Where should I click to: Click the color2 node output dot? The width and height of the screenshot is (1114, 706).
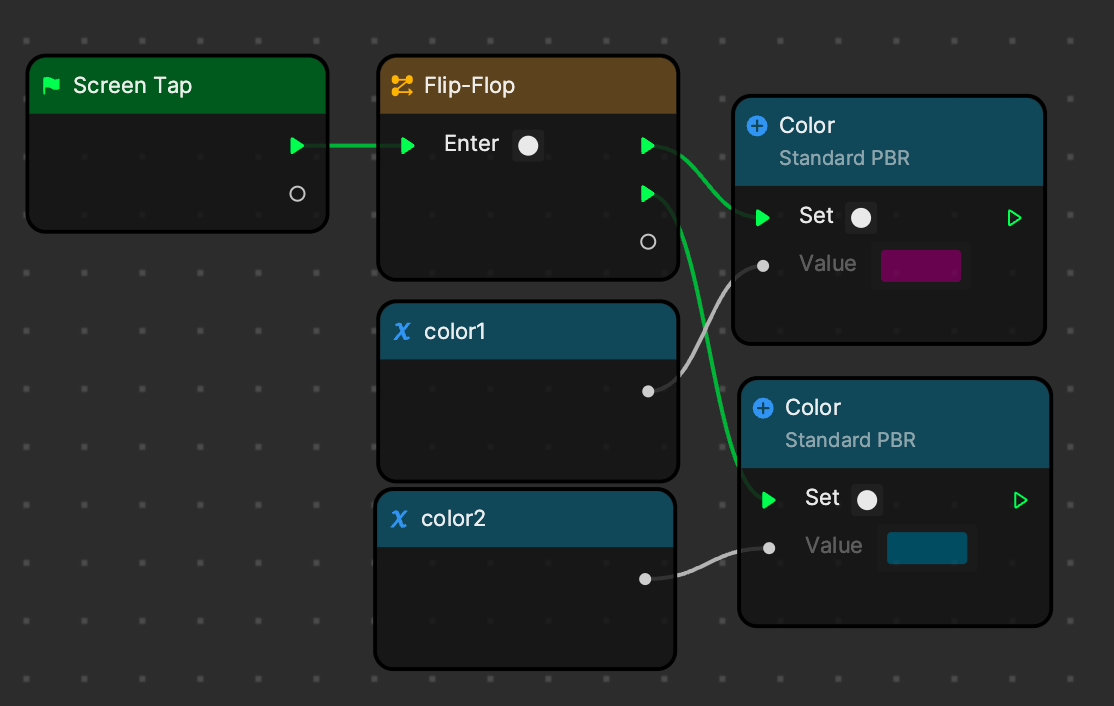tap(645, 579)
